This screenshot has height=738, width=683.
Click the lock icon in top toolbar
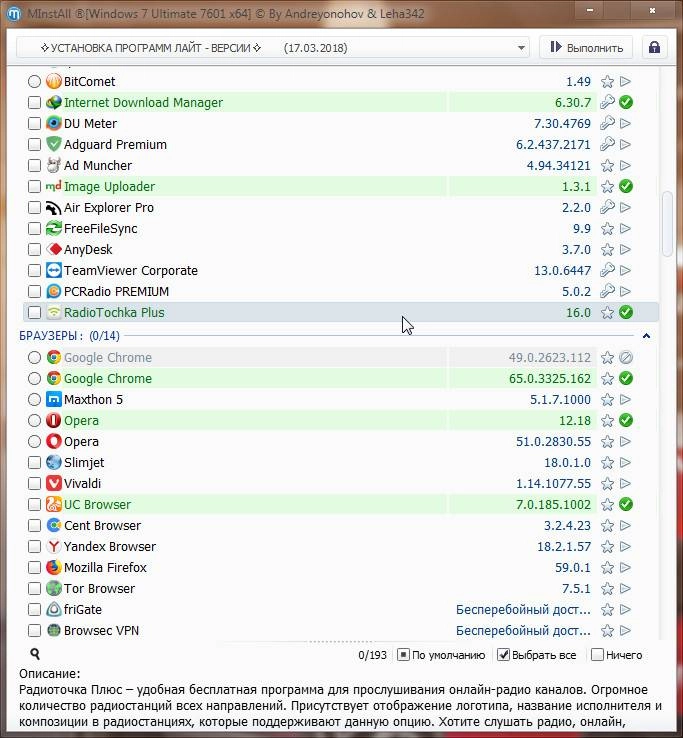(654, 48)
